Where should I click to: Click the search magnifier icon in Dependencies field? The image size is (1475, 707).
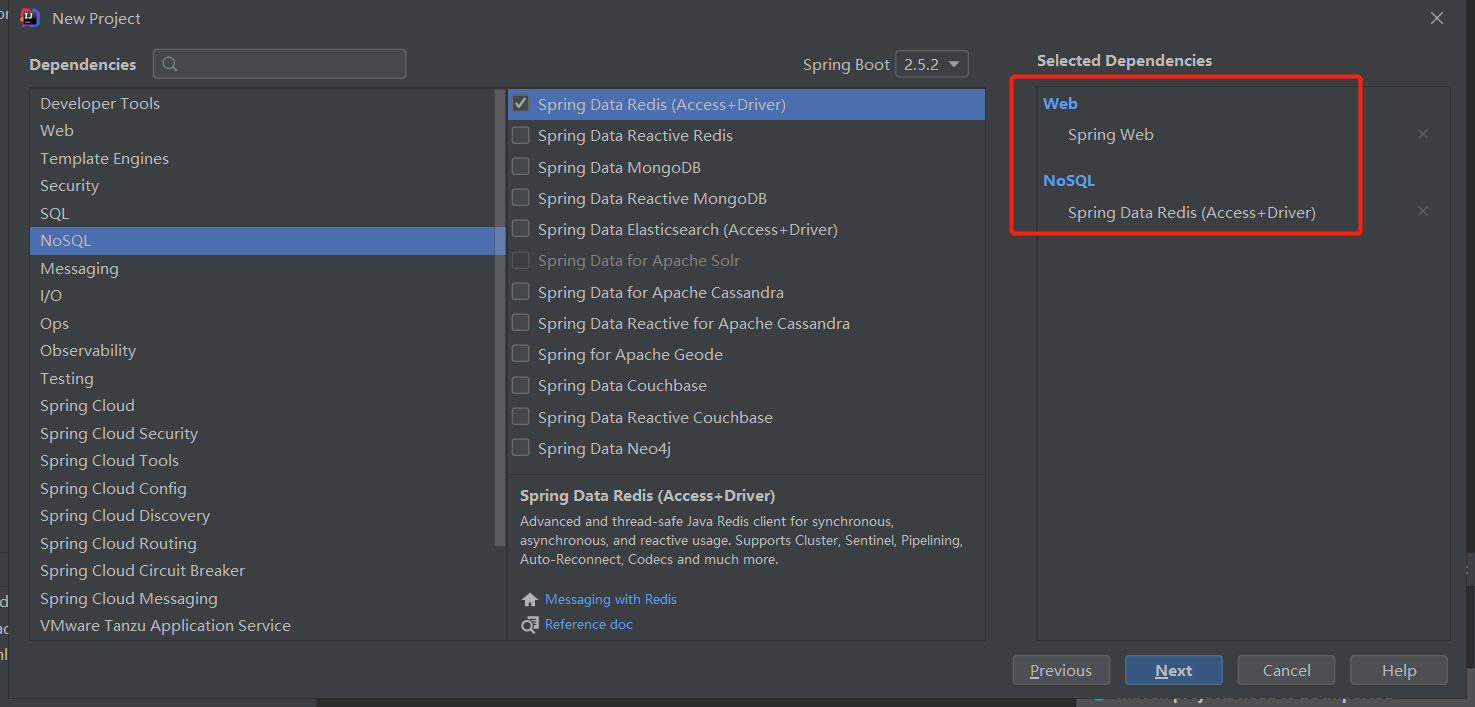(170, 64)
